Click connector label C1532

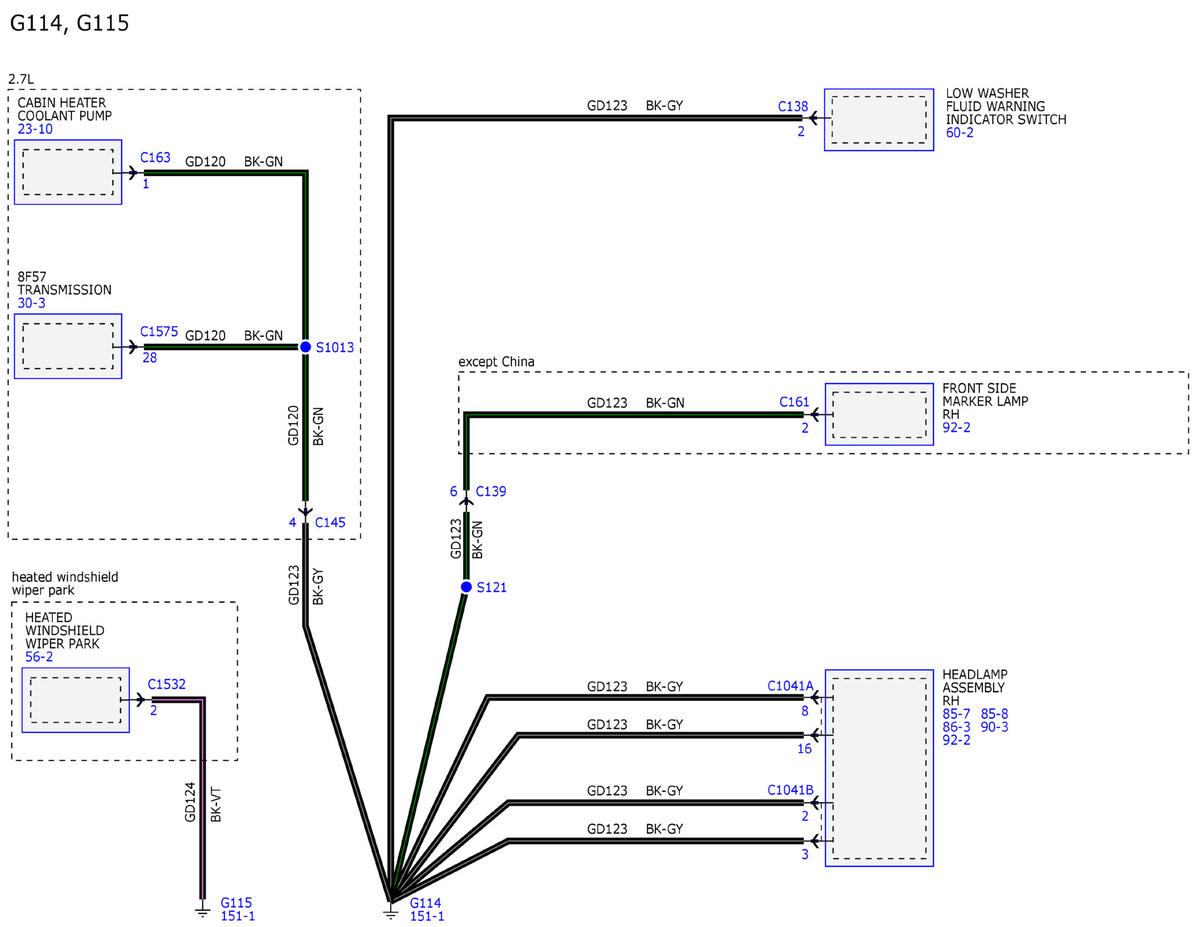click(166, 685)
